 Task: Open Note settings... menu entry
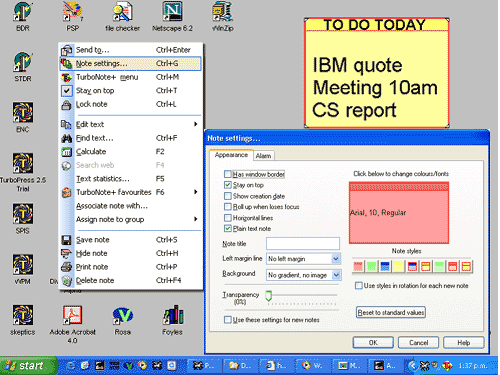click(x=131, y=63)
